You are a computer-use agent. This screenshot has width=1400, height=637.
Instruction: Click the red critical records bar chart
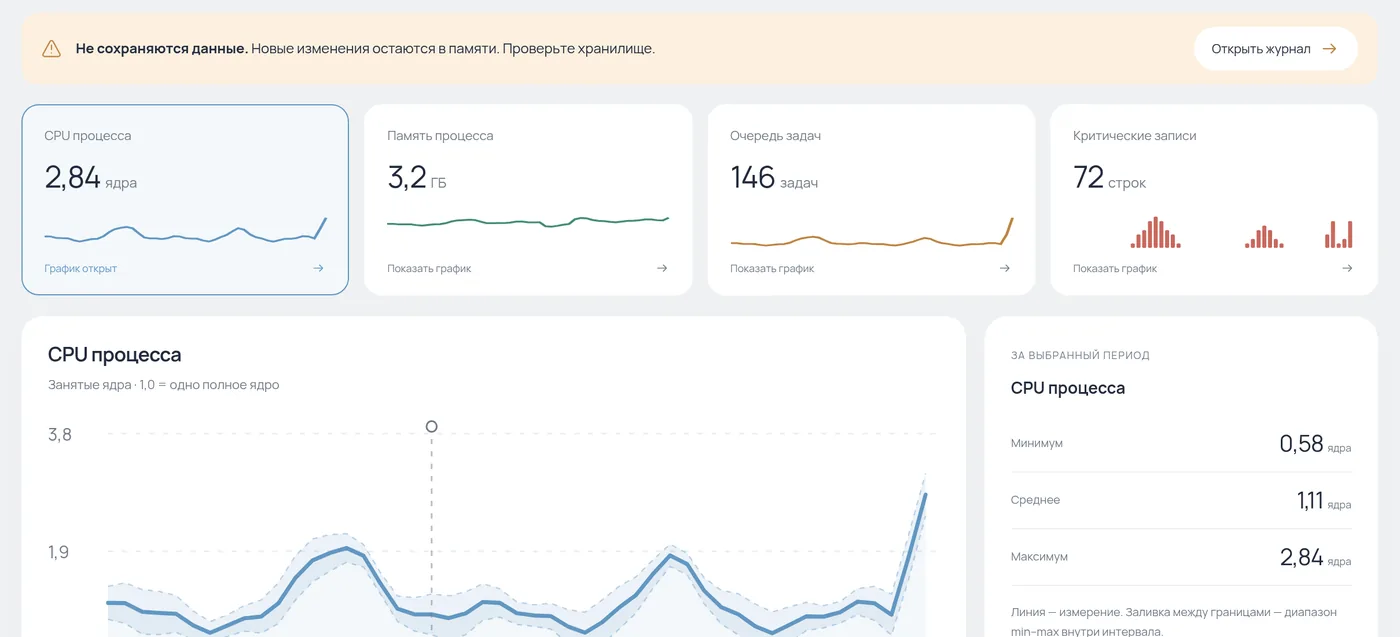tap(1241, 233)
